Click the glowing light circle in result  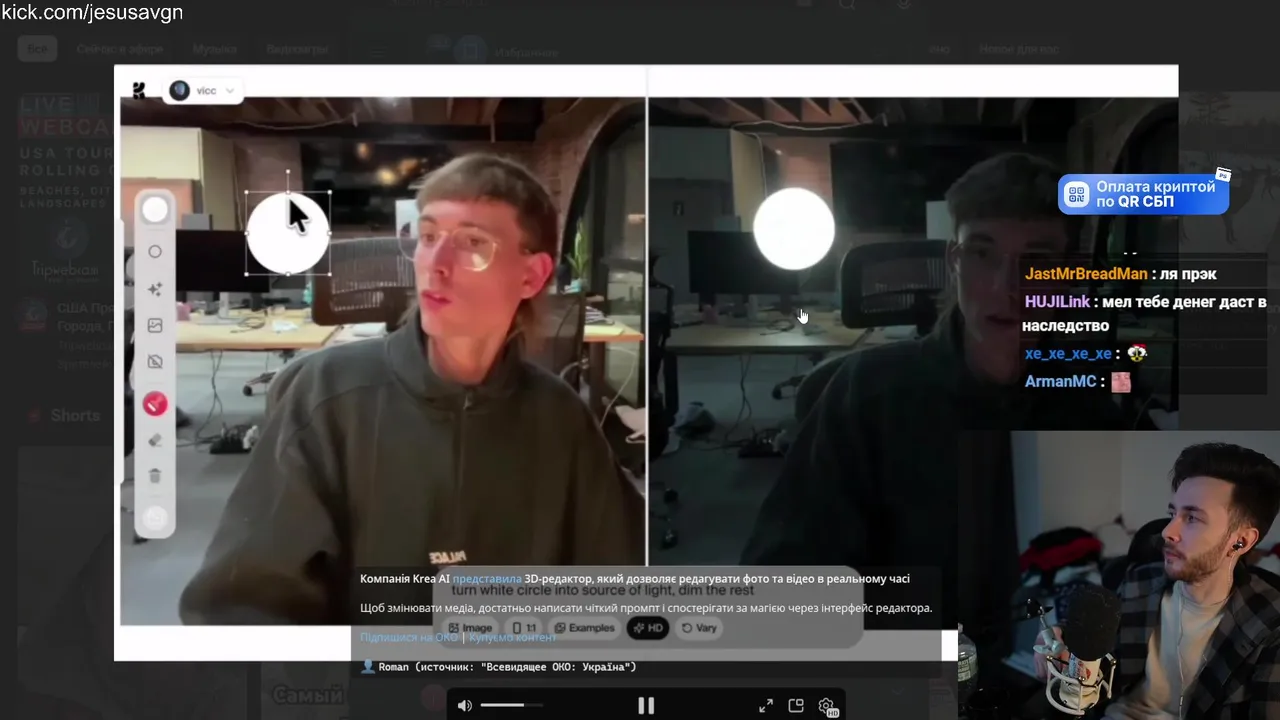793,229
